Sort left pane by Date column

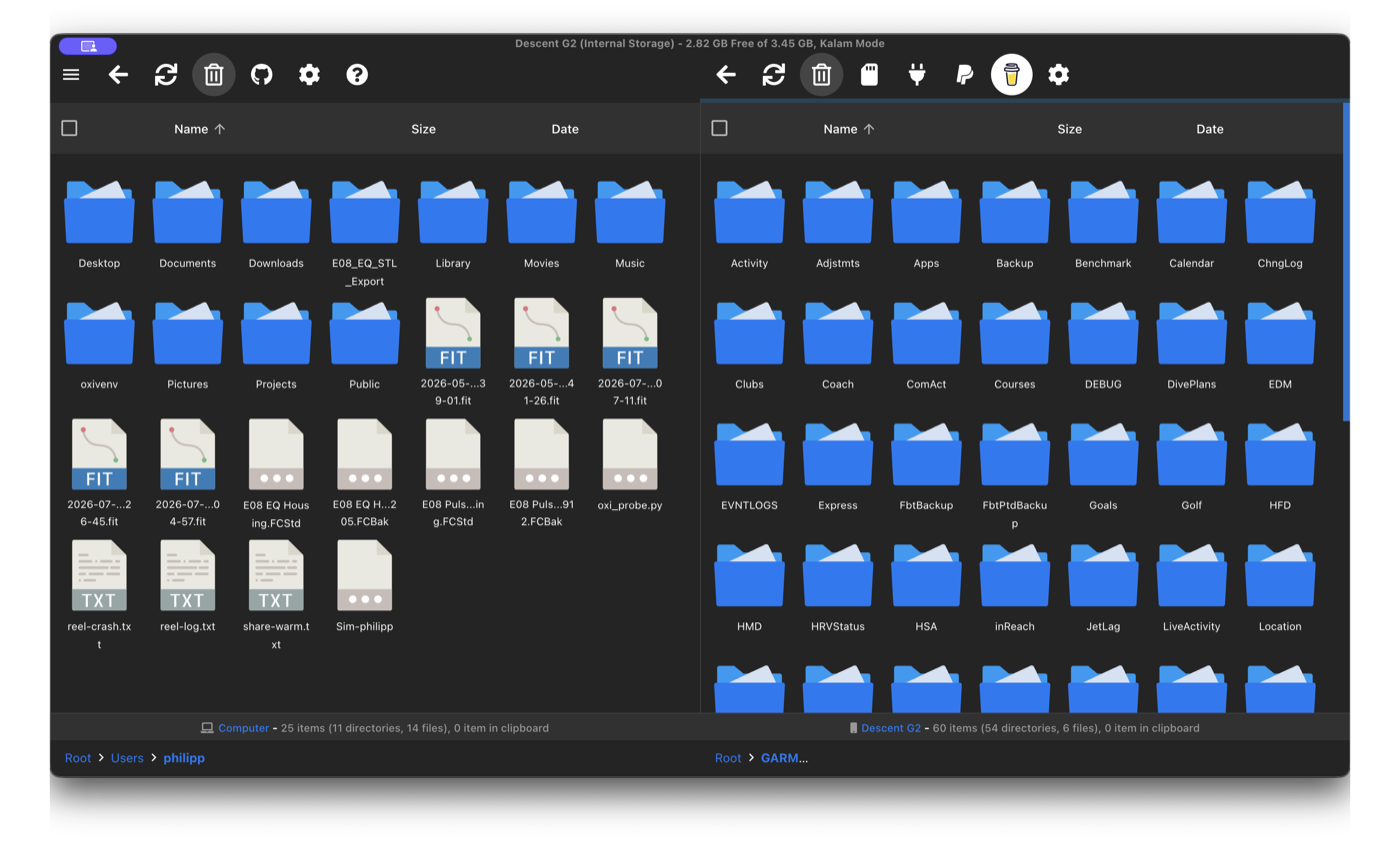tap(565, 129)
